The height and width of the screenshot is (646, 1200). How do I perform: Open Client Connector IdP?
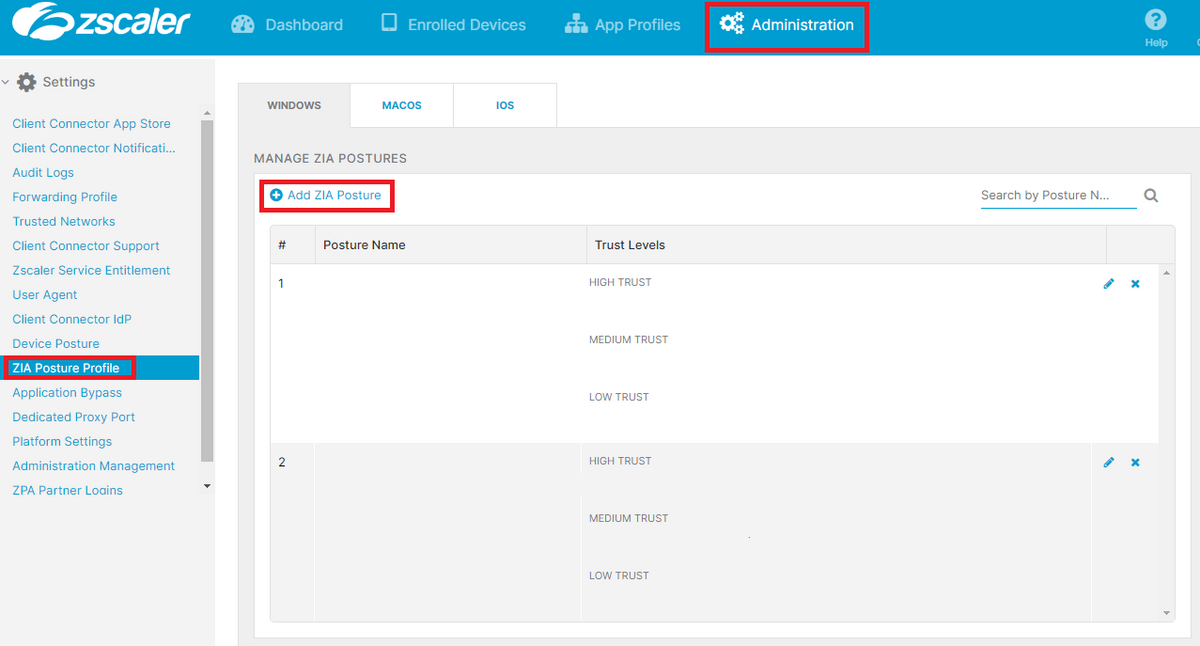(72, 320)
